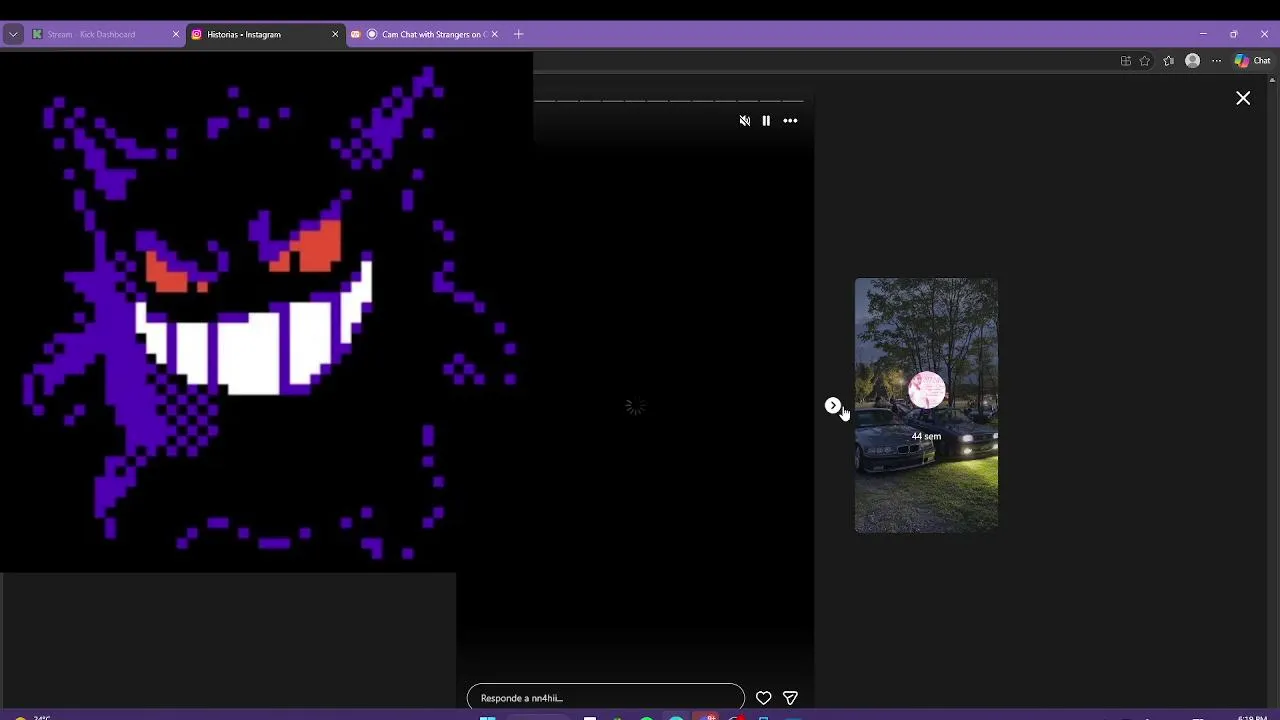The image size is (1280, 720).
Task: Go to the next story arrow
Action: point(833,405)
